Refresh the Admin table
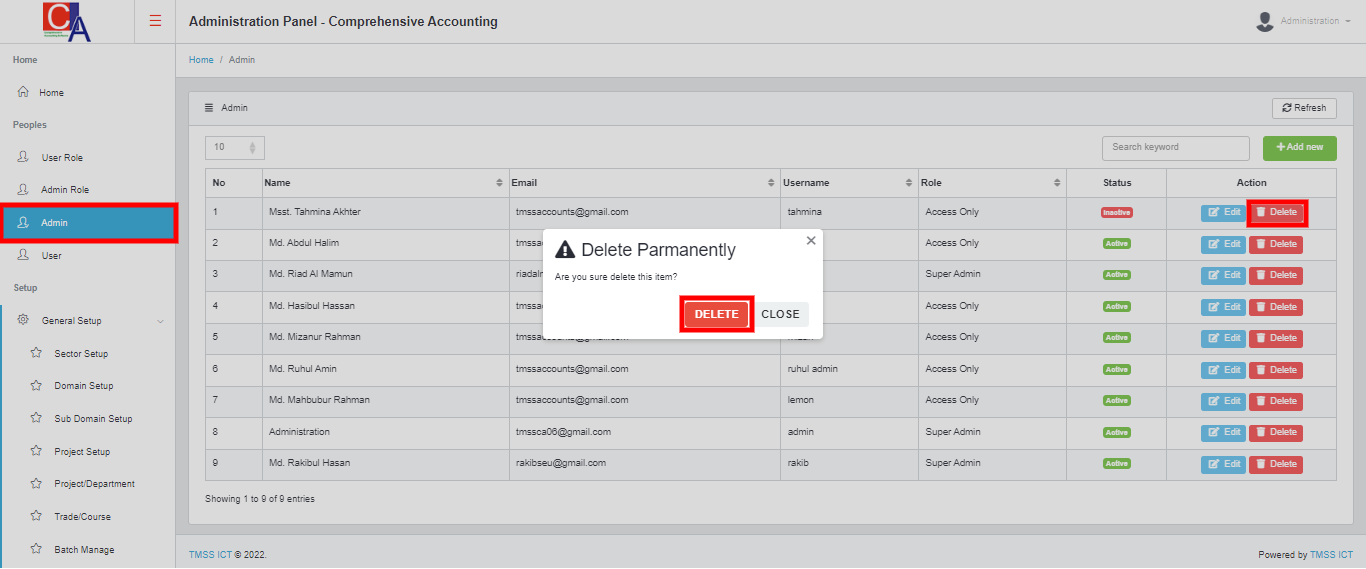Image resolution: width=1366 pixels, height=569 pixels. tap(1304, 108)
